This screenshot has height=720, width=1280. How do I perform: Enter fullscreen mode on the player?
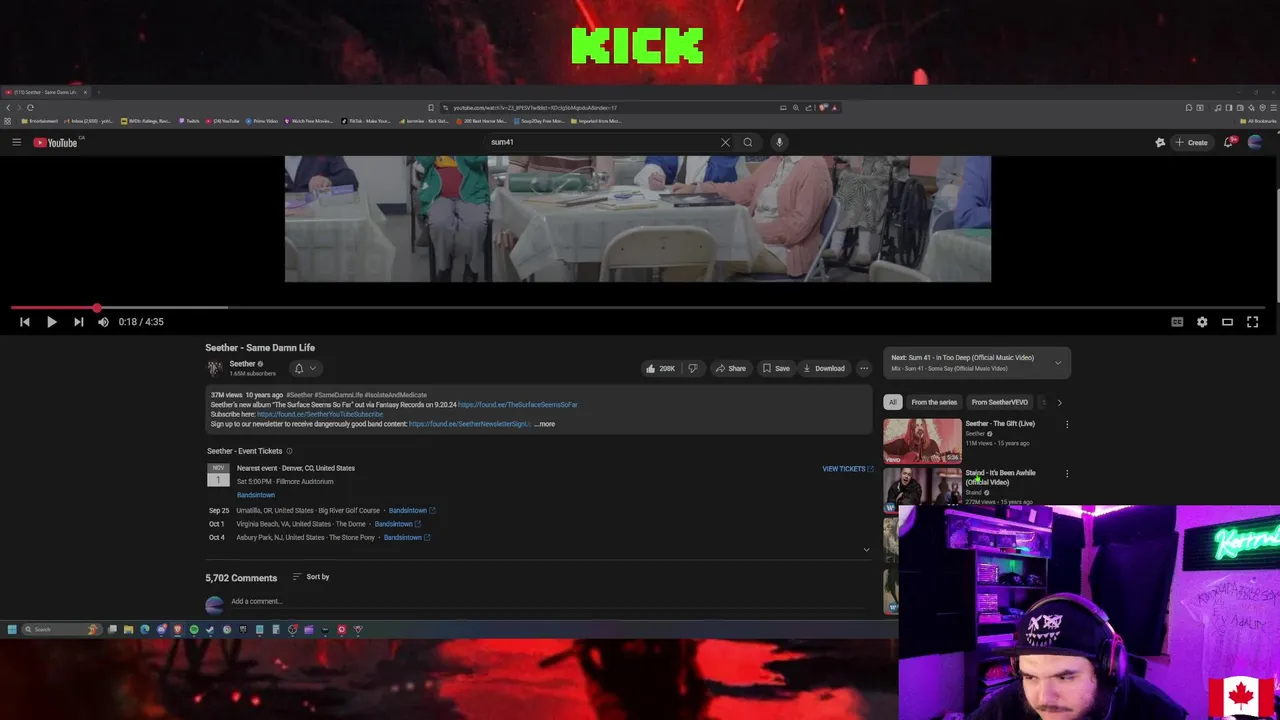1252,322
